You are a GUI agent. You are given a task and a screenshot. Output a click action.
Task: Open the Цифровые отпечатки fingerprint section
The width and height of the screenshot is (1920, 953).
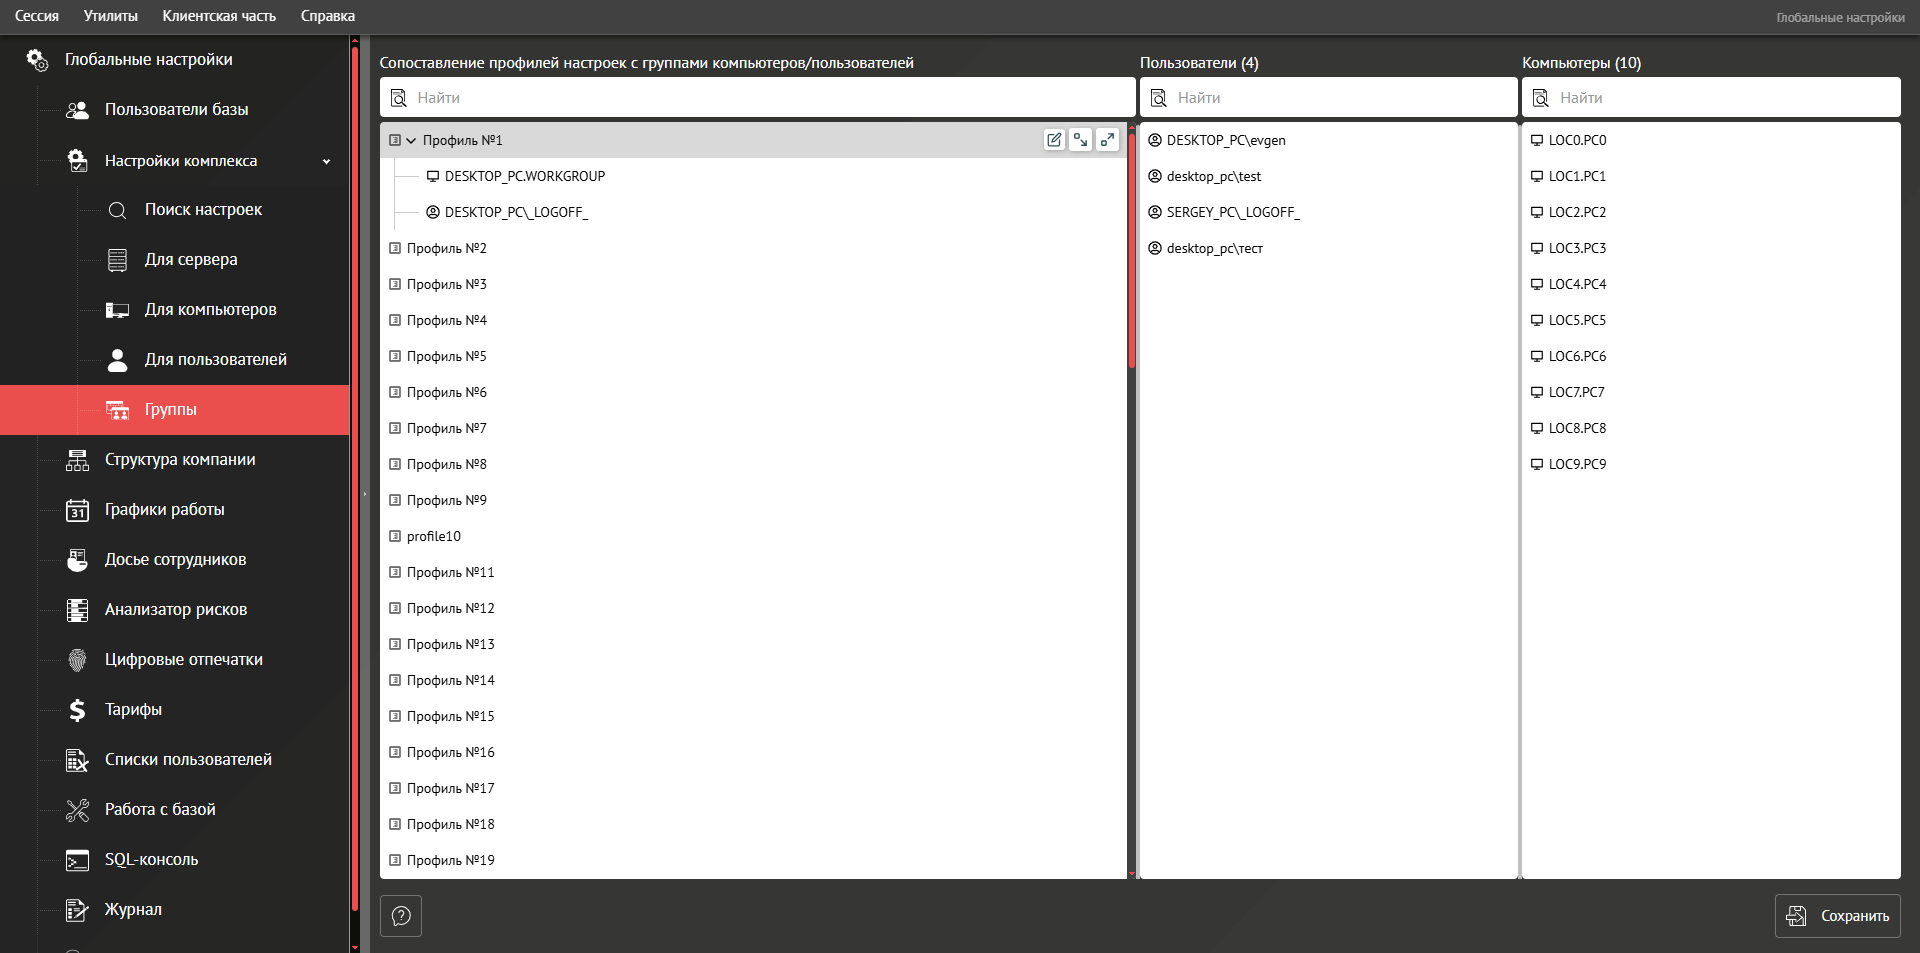click(183, 660)
